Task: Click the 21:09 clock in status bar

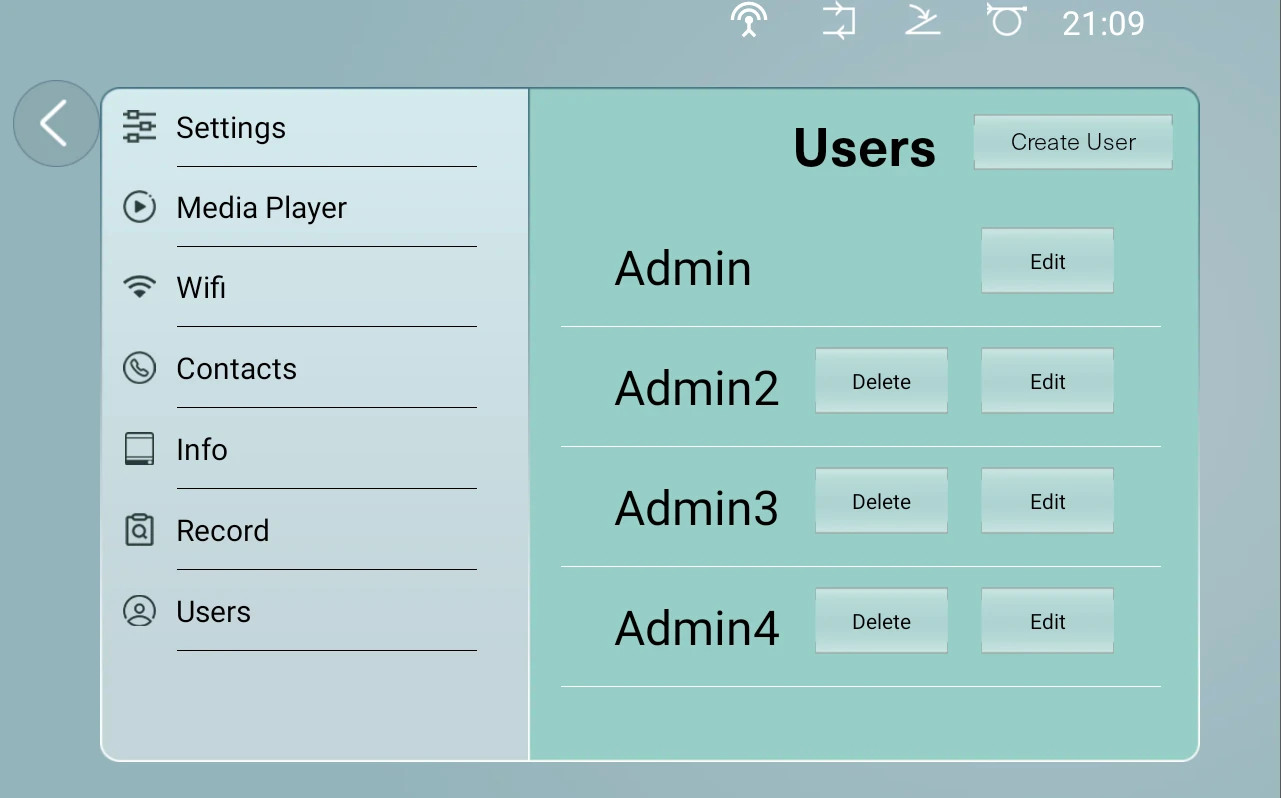Action: pos(1103,23)
